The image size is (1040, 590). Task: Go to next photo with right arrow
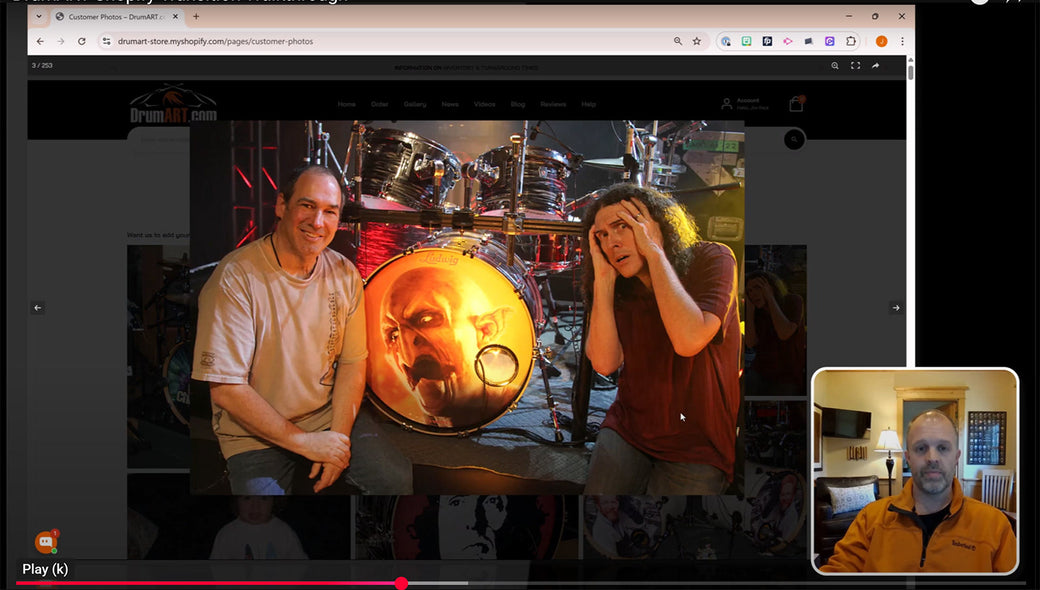click(895, 308)
